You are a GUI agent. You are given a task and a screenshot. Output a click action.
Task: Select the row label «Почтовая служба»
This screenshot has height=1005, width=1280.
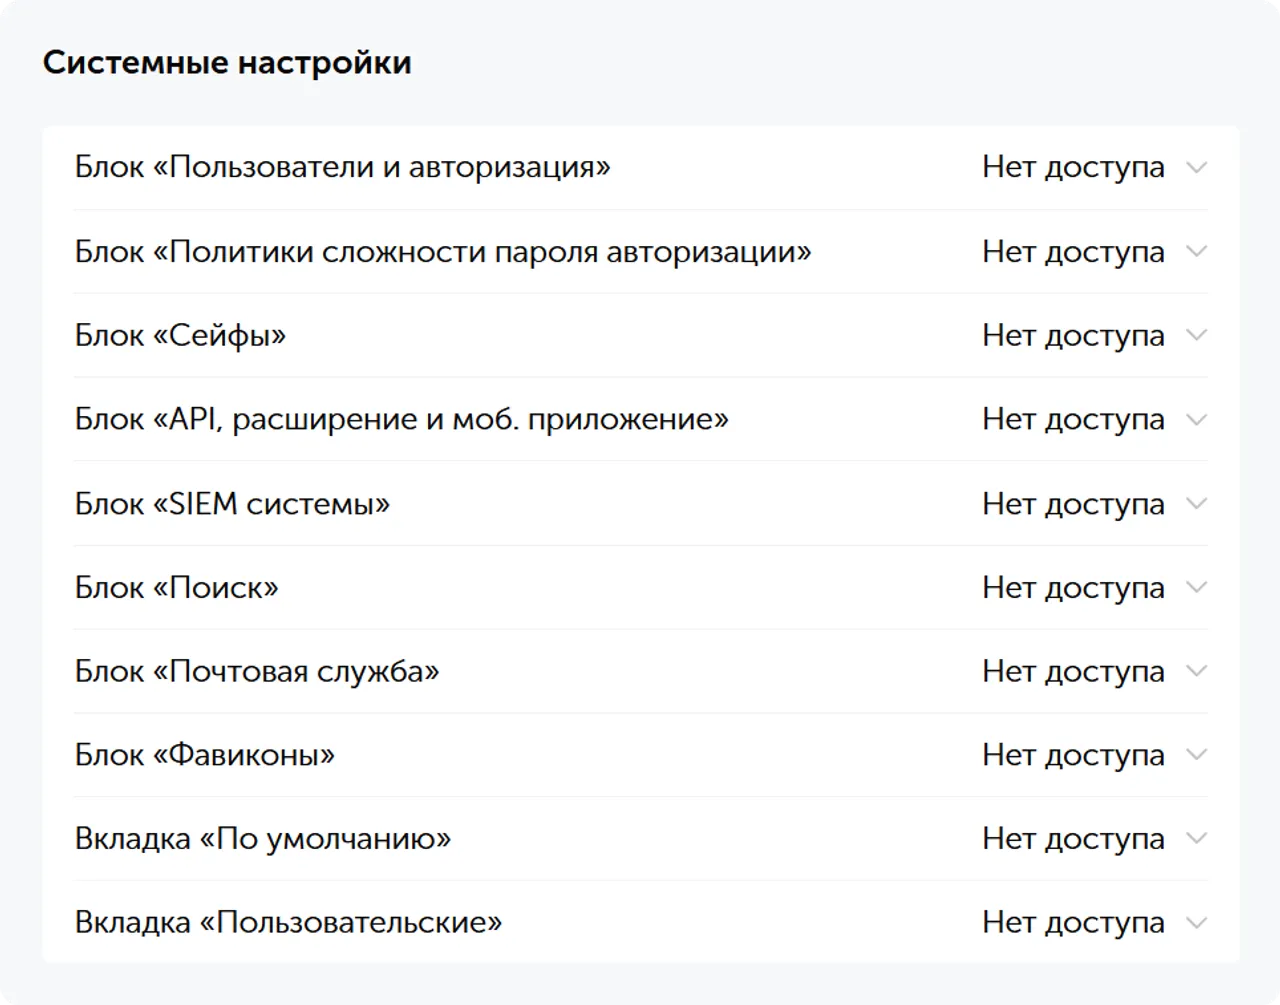[258, 671]
